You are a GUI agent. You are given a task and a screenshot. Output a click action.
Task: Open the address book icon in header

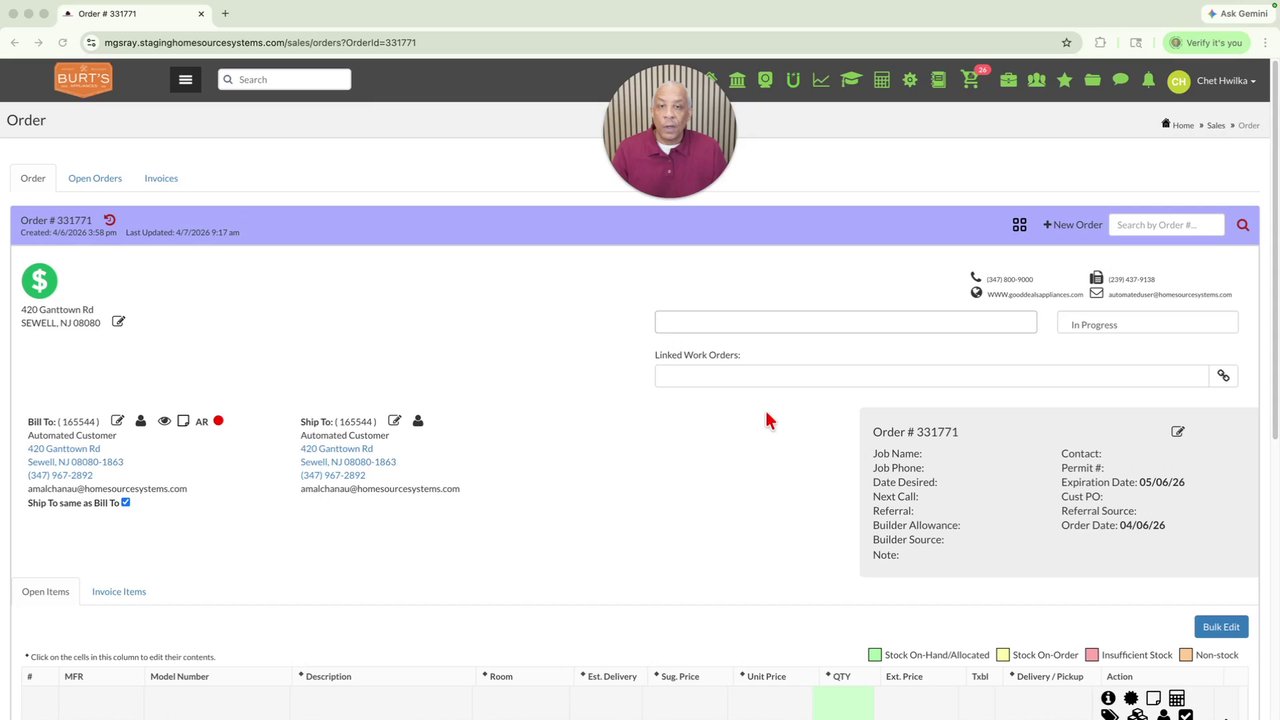[938, 80]
